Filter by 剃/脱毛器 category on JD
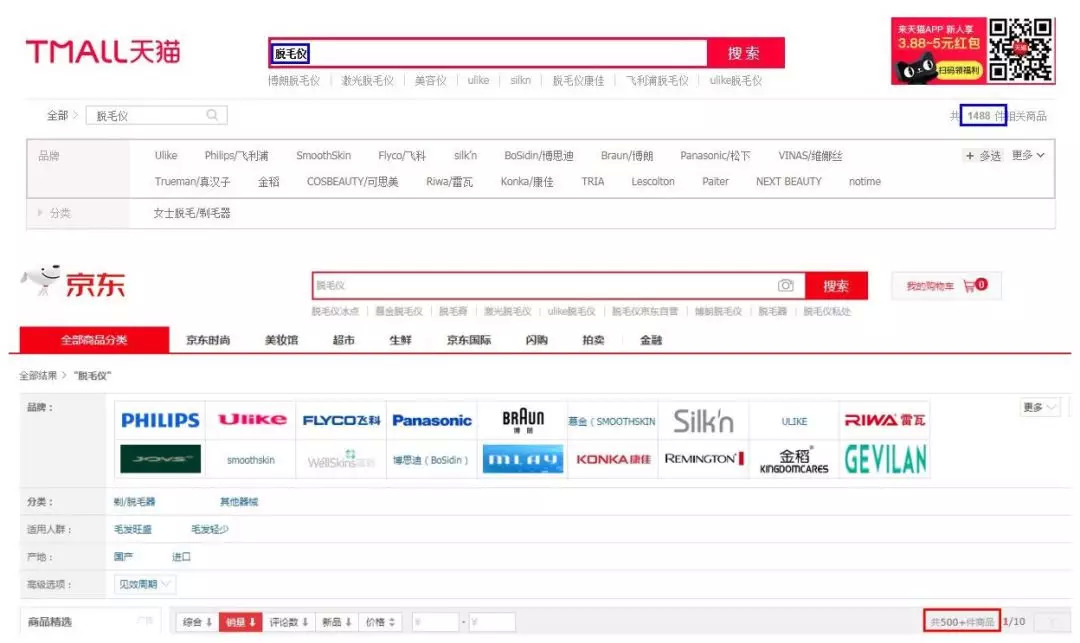The height and width of the screenshot is (643, 1080). point(134,502)
